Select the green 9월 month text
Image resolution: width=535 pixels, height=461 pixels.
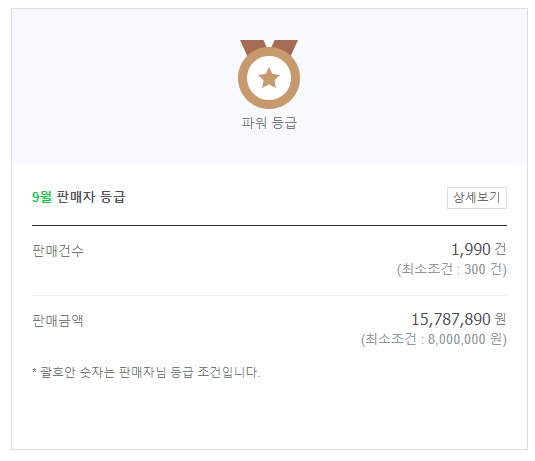(42, 197)
